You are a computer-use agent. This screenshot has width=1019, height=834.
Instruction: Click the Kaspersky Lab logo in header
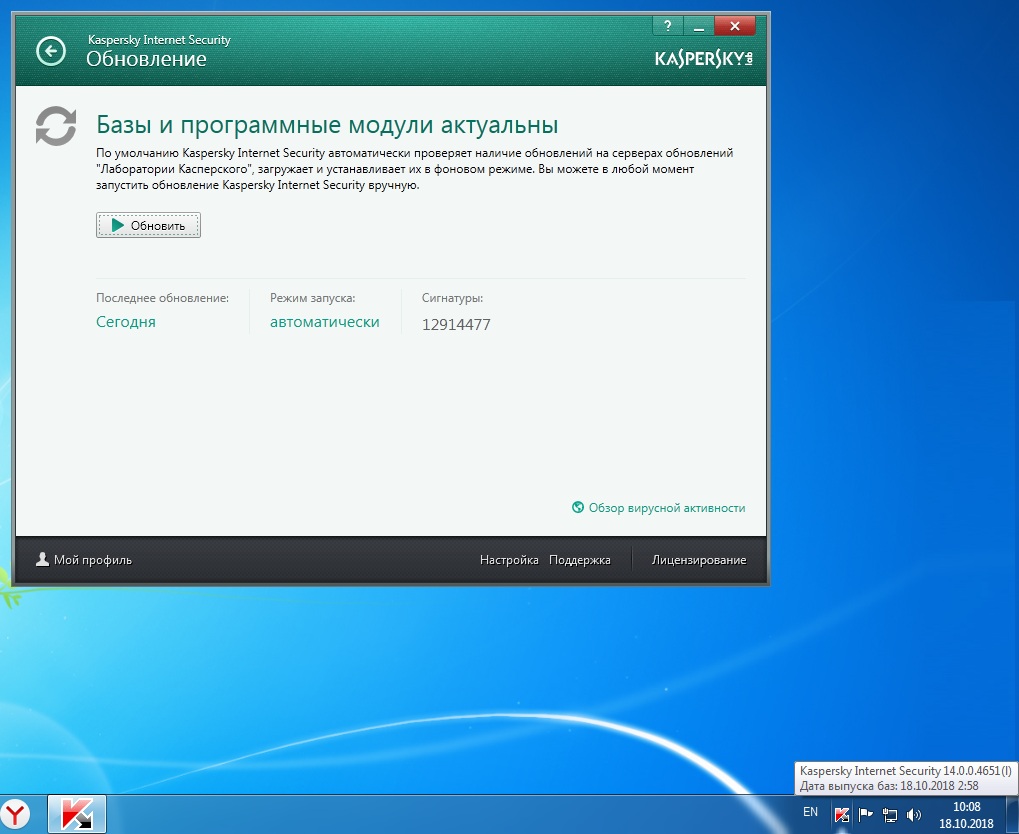point(703,59)
